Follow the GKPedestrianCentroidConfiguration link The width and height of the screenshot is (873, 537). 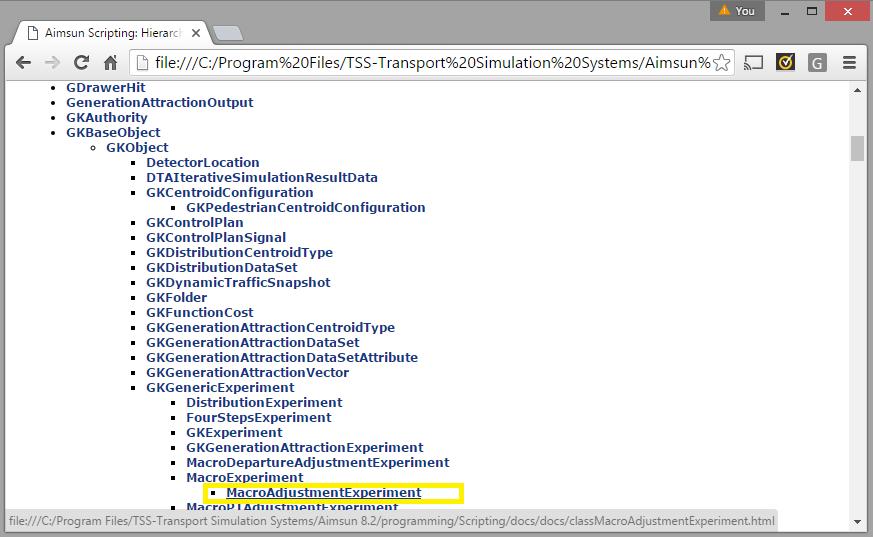tap(305, 208)
